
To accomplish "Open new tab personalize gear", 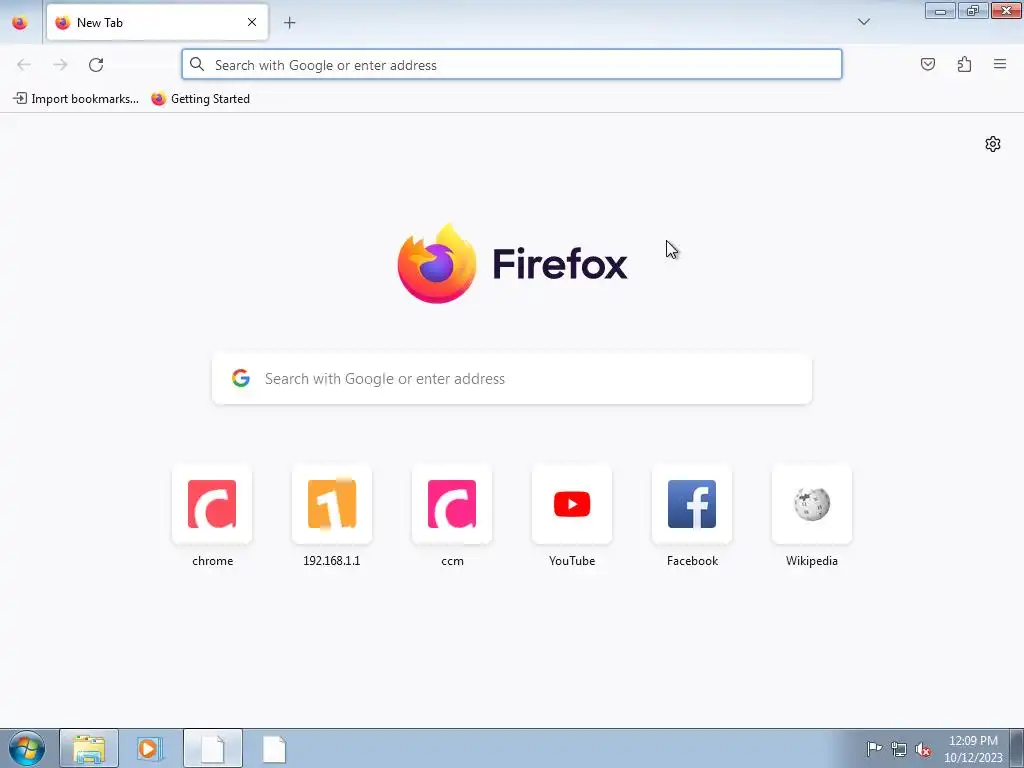I will click(993, 144).
